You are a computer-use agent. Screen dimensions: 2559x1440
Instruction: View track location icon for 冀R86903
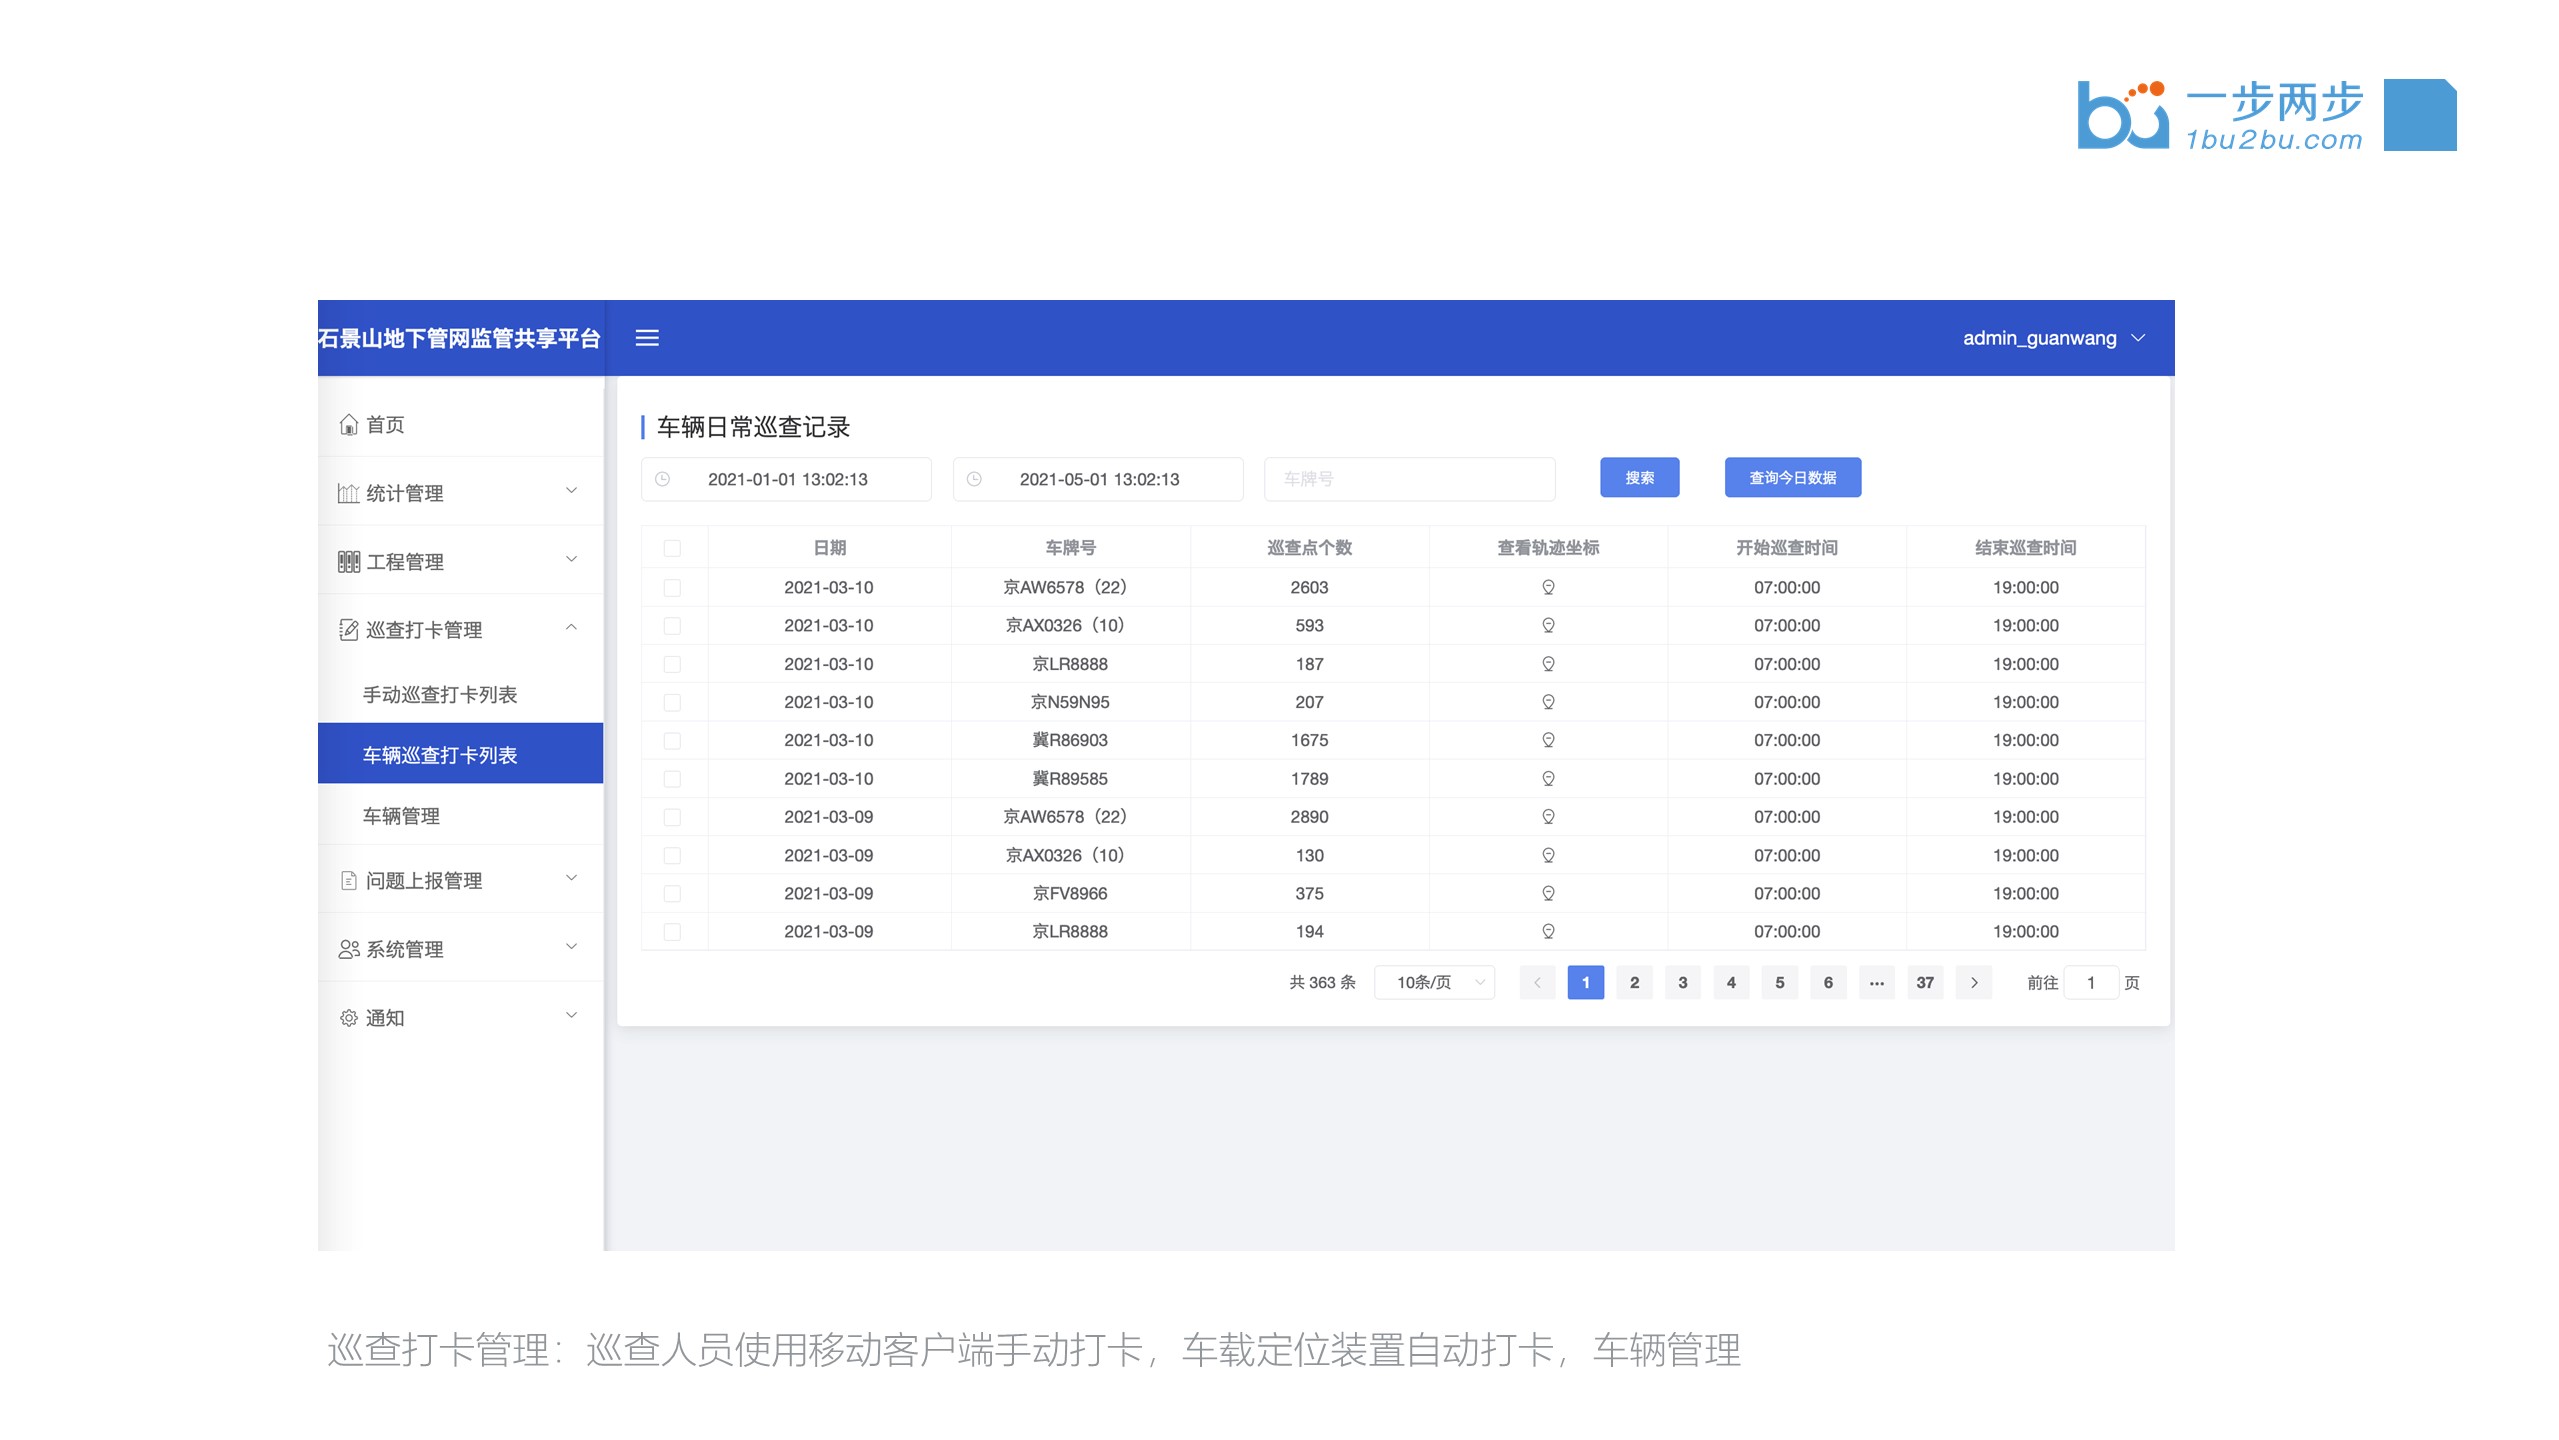tap(1548, 740)
